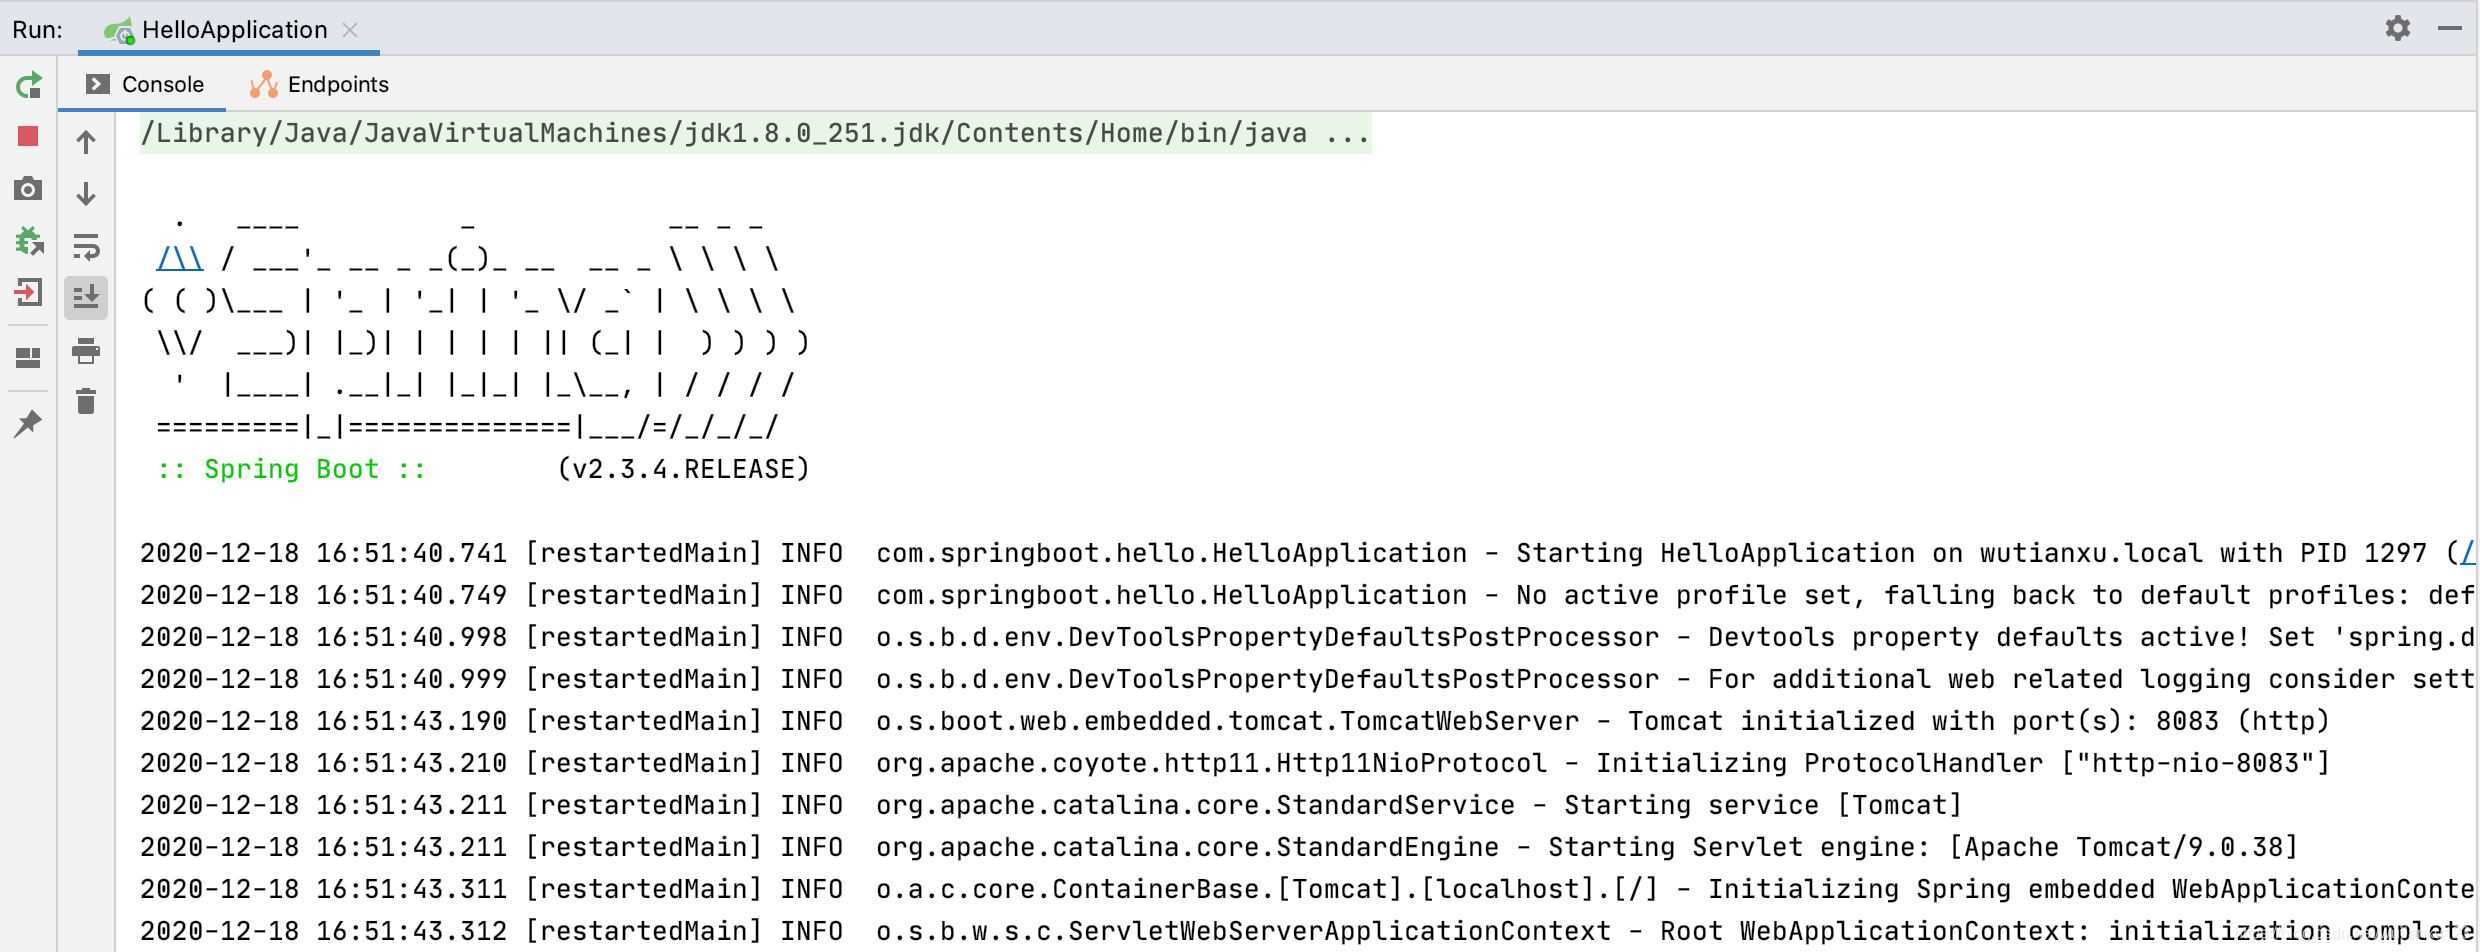Viewport: 2480px width, 952px height.
Task: Toggle soft-wrap for console output
Action: tap(86, 246)
